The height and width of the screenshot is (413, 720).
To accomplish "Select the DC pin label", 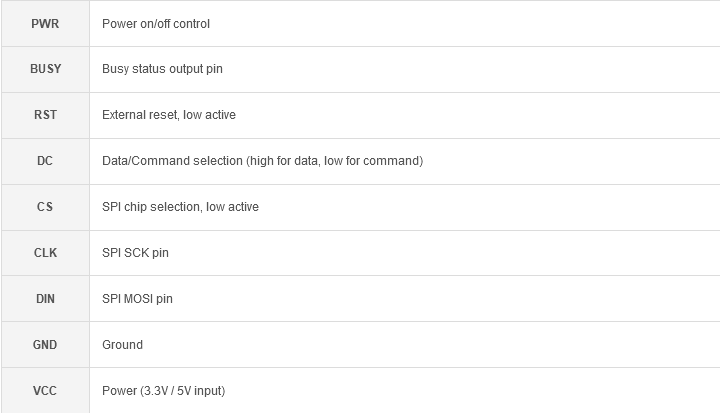I will point(45,161).
